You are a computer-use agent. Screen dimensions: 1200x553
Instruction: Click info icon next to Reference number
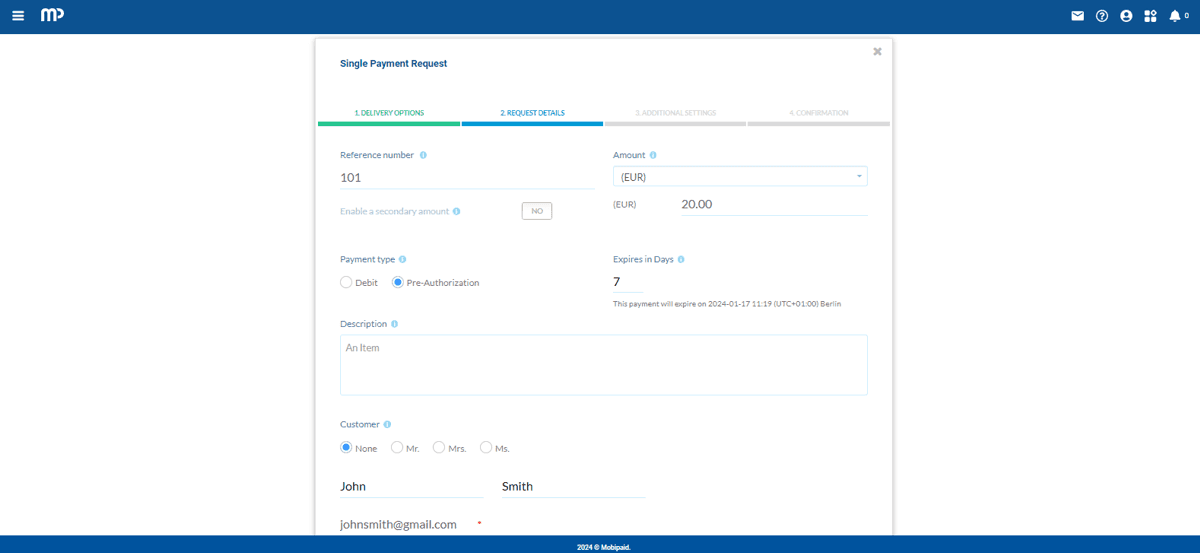423,155
